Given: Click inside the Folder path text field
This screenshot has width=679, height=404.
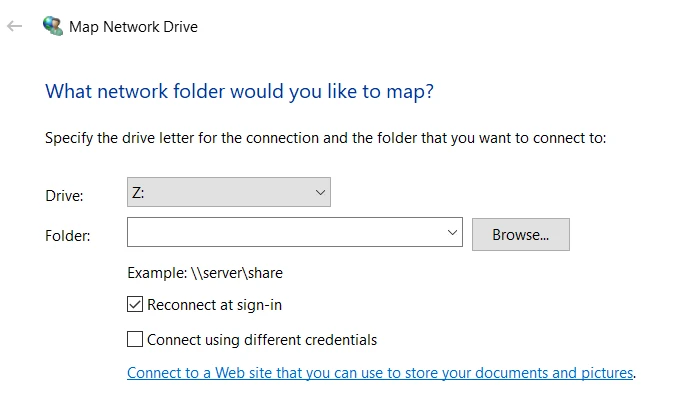Looking at the screenshot, I should 285,233.
